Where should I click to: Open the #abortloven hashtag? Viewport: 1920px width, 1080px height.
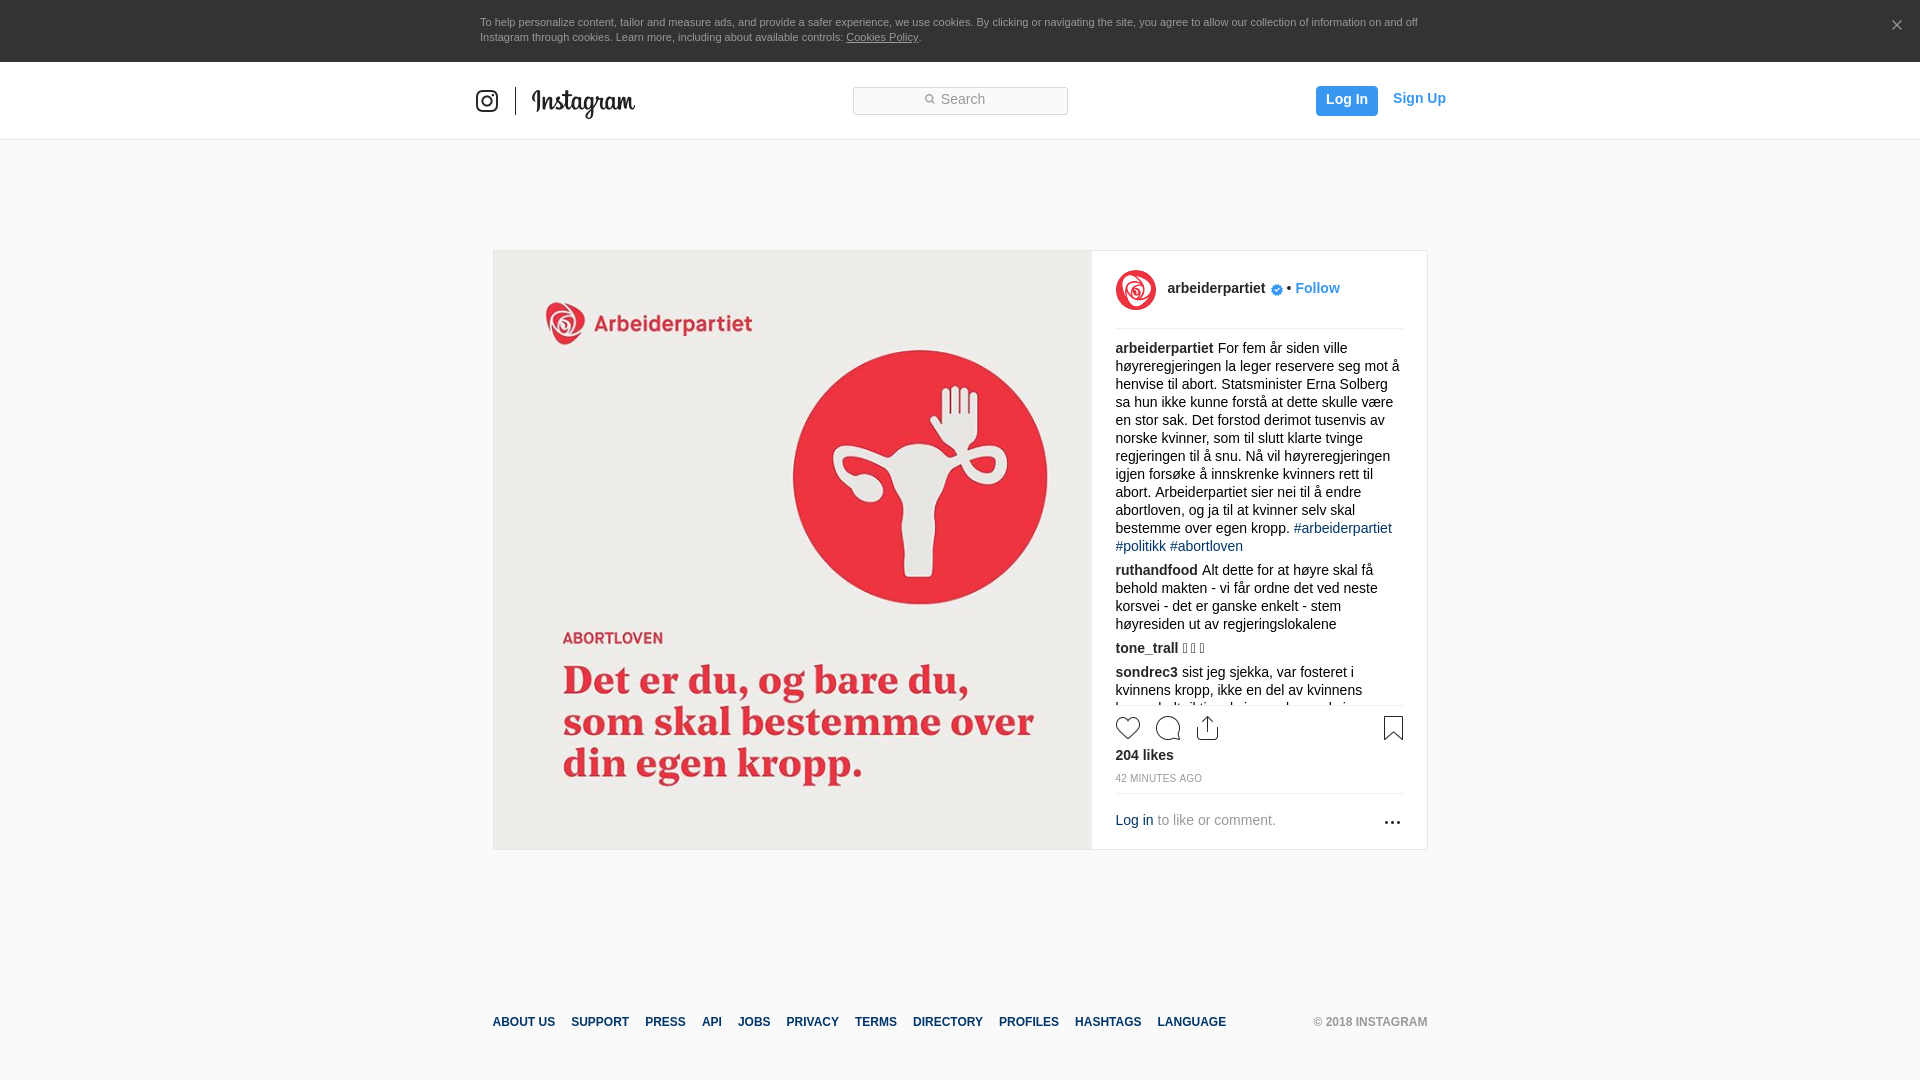[x=1206, y=546]
